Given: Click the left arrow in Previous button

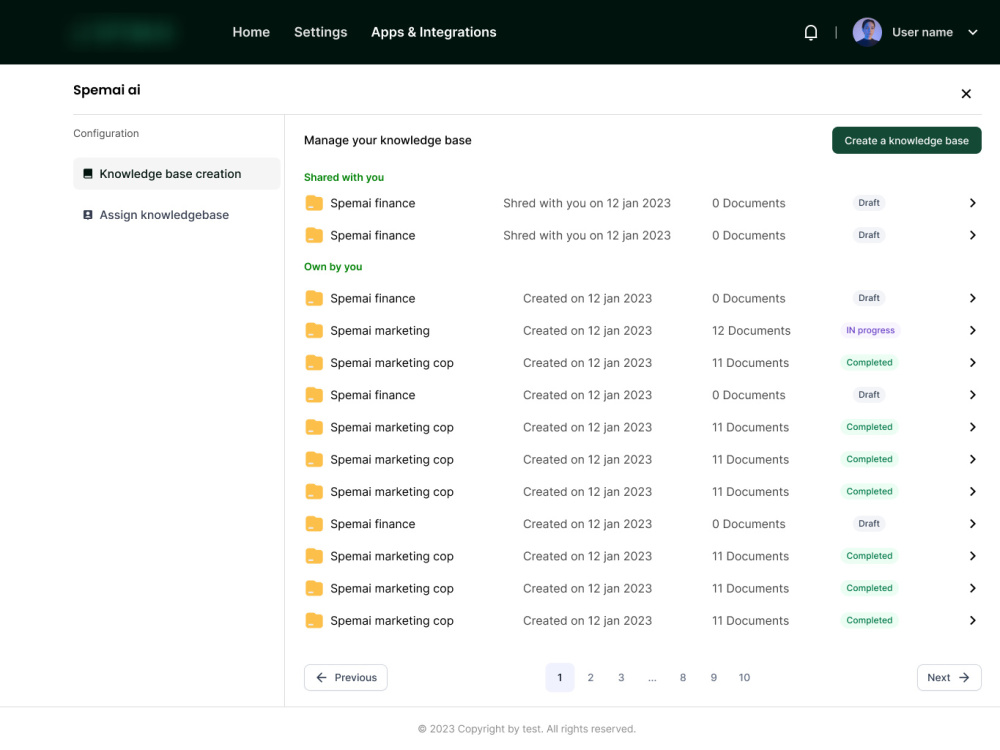Looking at the screenshot, I should (x=321, y=677).
